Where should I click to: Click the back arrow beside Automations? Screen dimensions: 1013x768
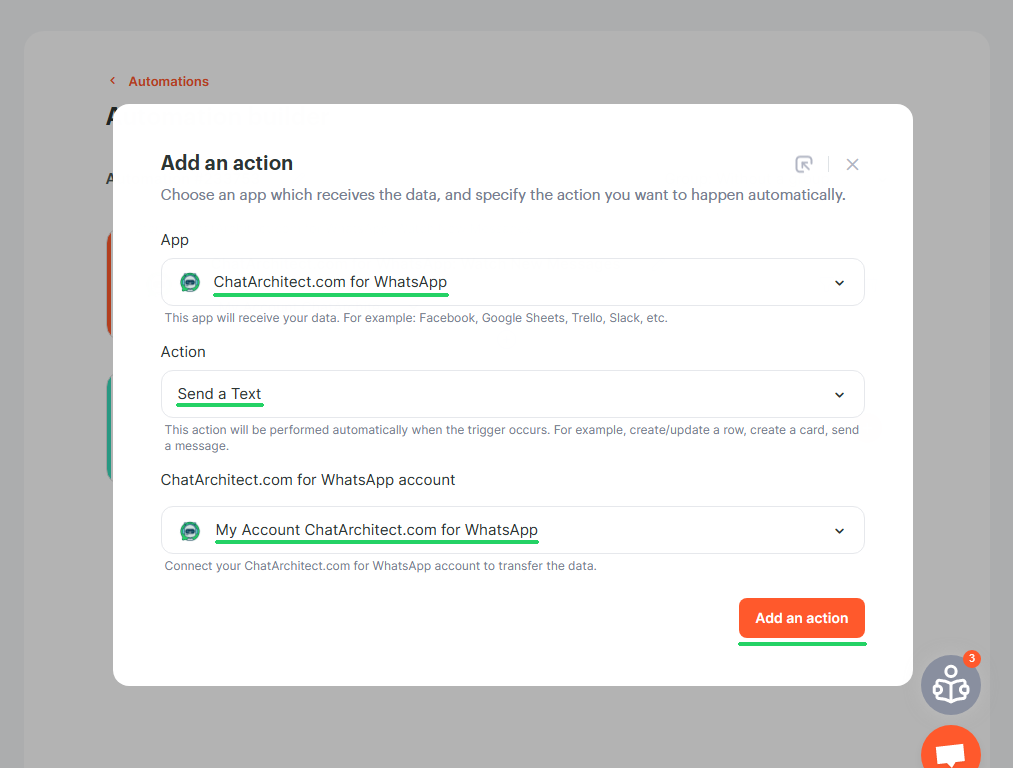point(112,81)
